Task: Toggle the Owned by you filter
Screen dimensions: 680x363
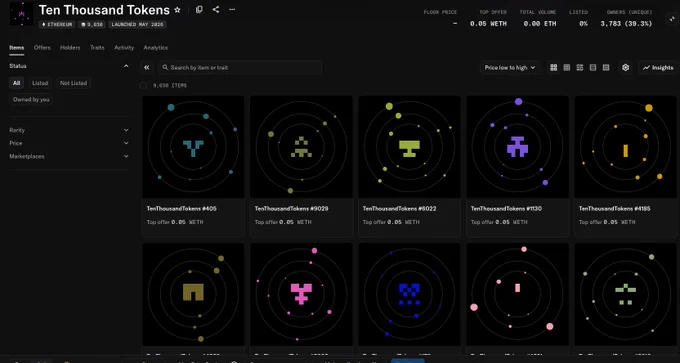Action: coord(31,100)
